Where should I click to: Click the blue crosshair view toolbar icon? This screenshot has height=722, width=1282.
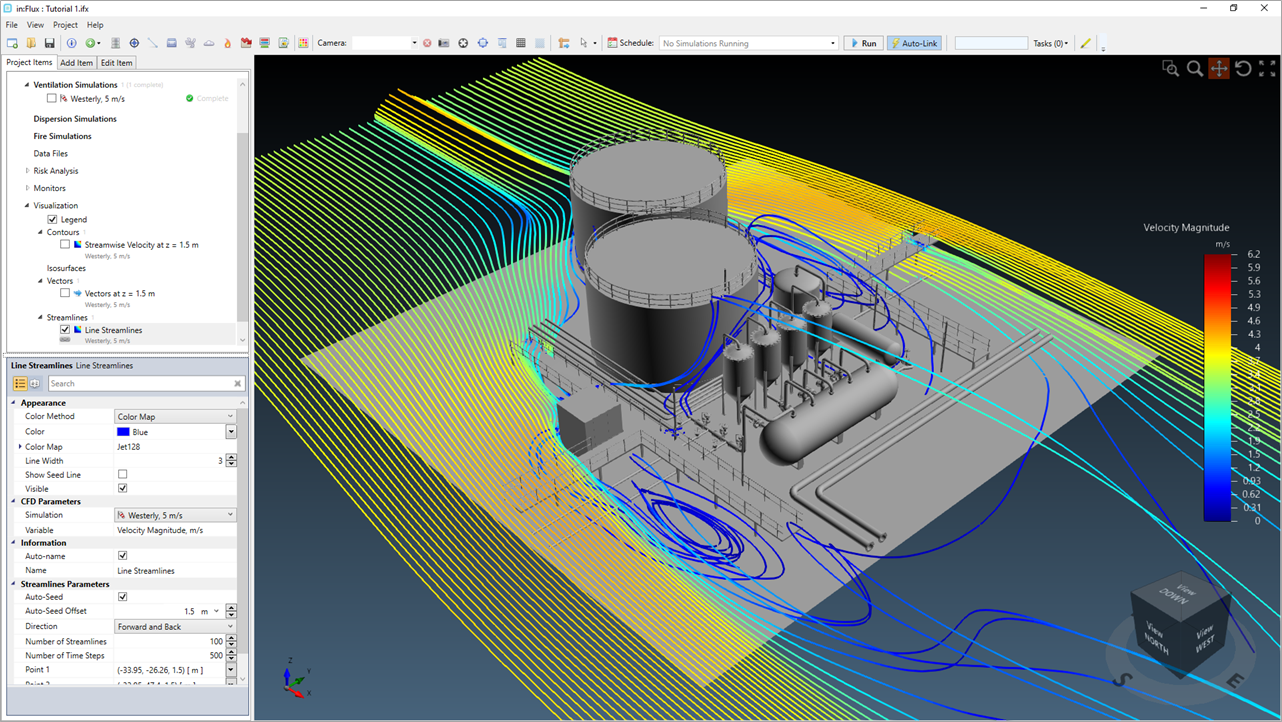[x=482, y=43]
